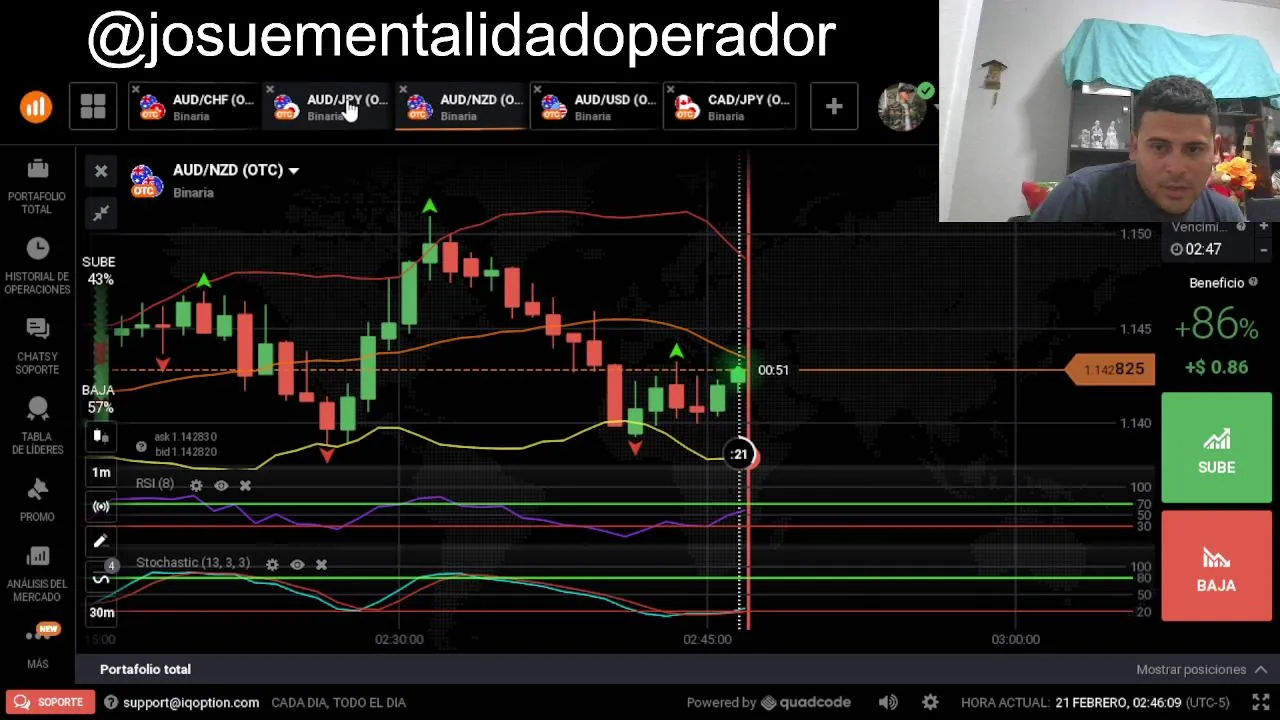Image resolution: width=1280 pixels, height=720 pixels.
Task: Open the 1m candle interval selector
Action: (x=101, y=472)
